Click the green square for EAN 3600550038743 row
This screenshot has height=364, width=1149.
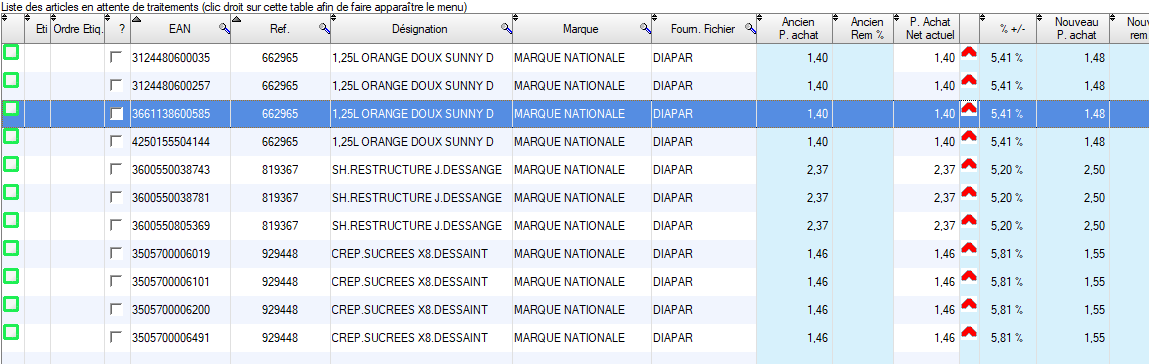11,165
